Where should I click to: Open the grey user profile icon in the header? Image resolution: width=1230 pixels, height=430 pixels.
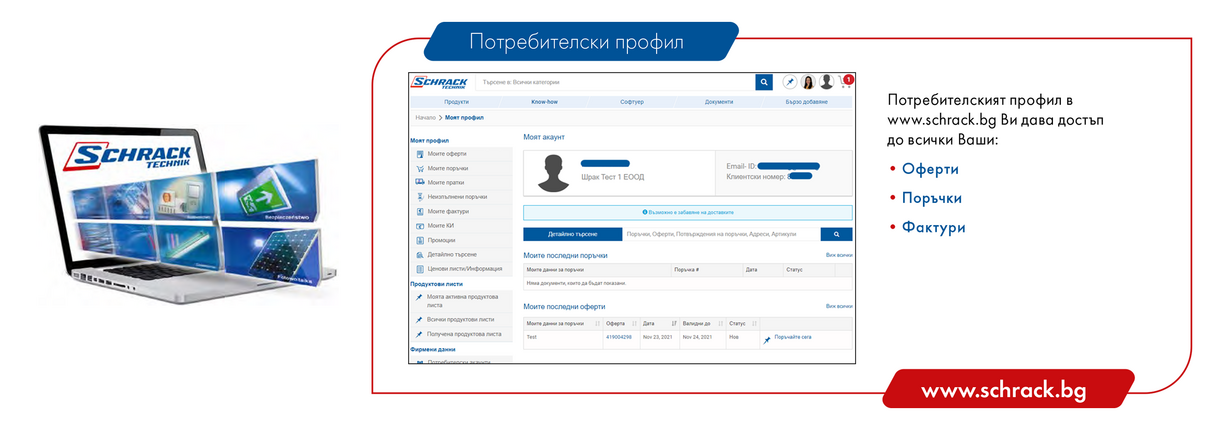click(x=826, y=82)
